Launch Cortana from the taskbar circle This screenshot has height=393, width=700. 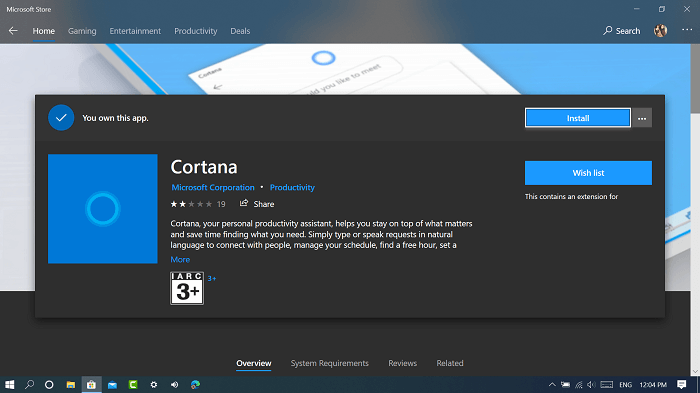pos(49,385)
